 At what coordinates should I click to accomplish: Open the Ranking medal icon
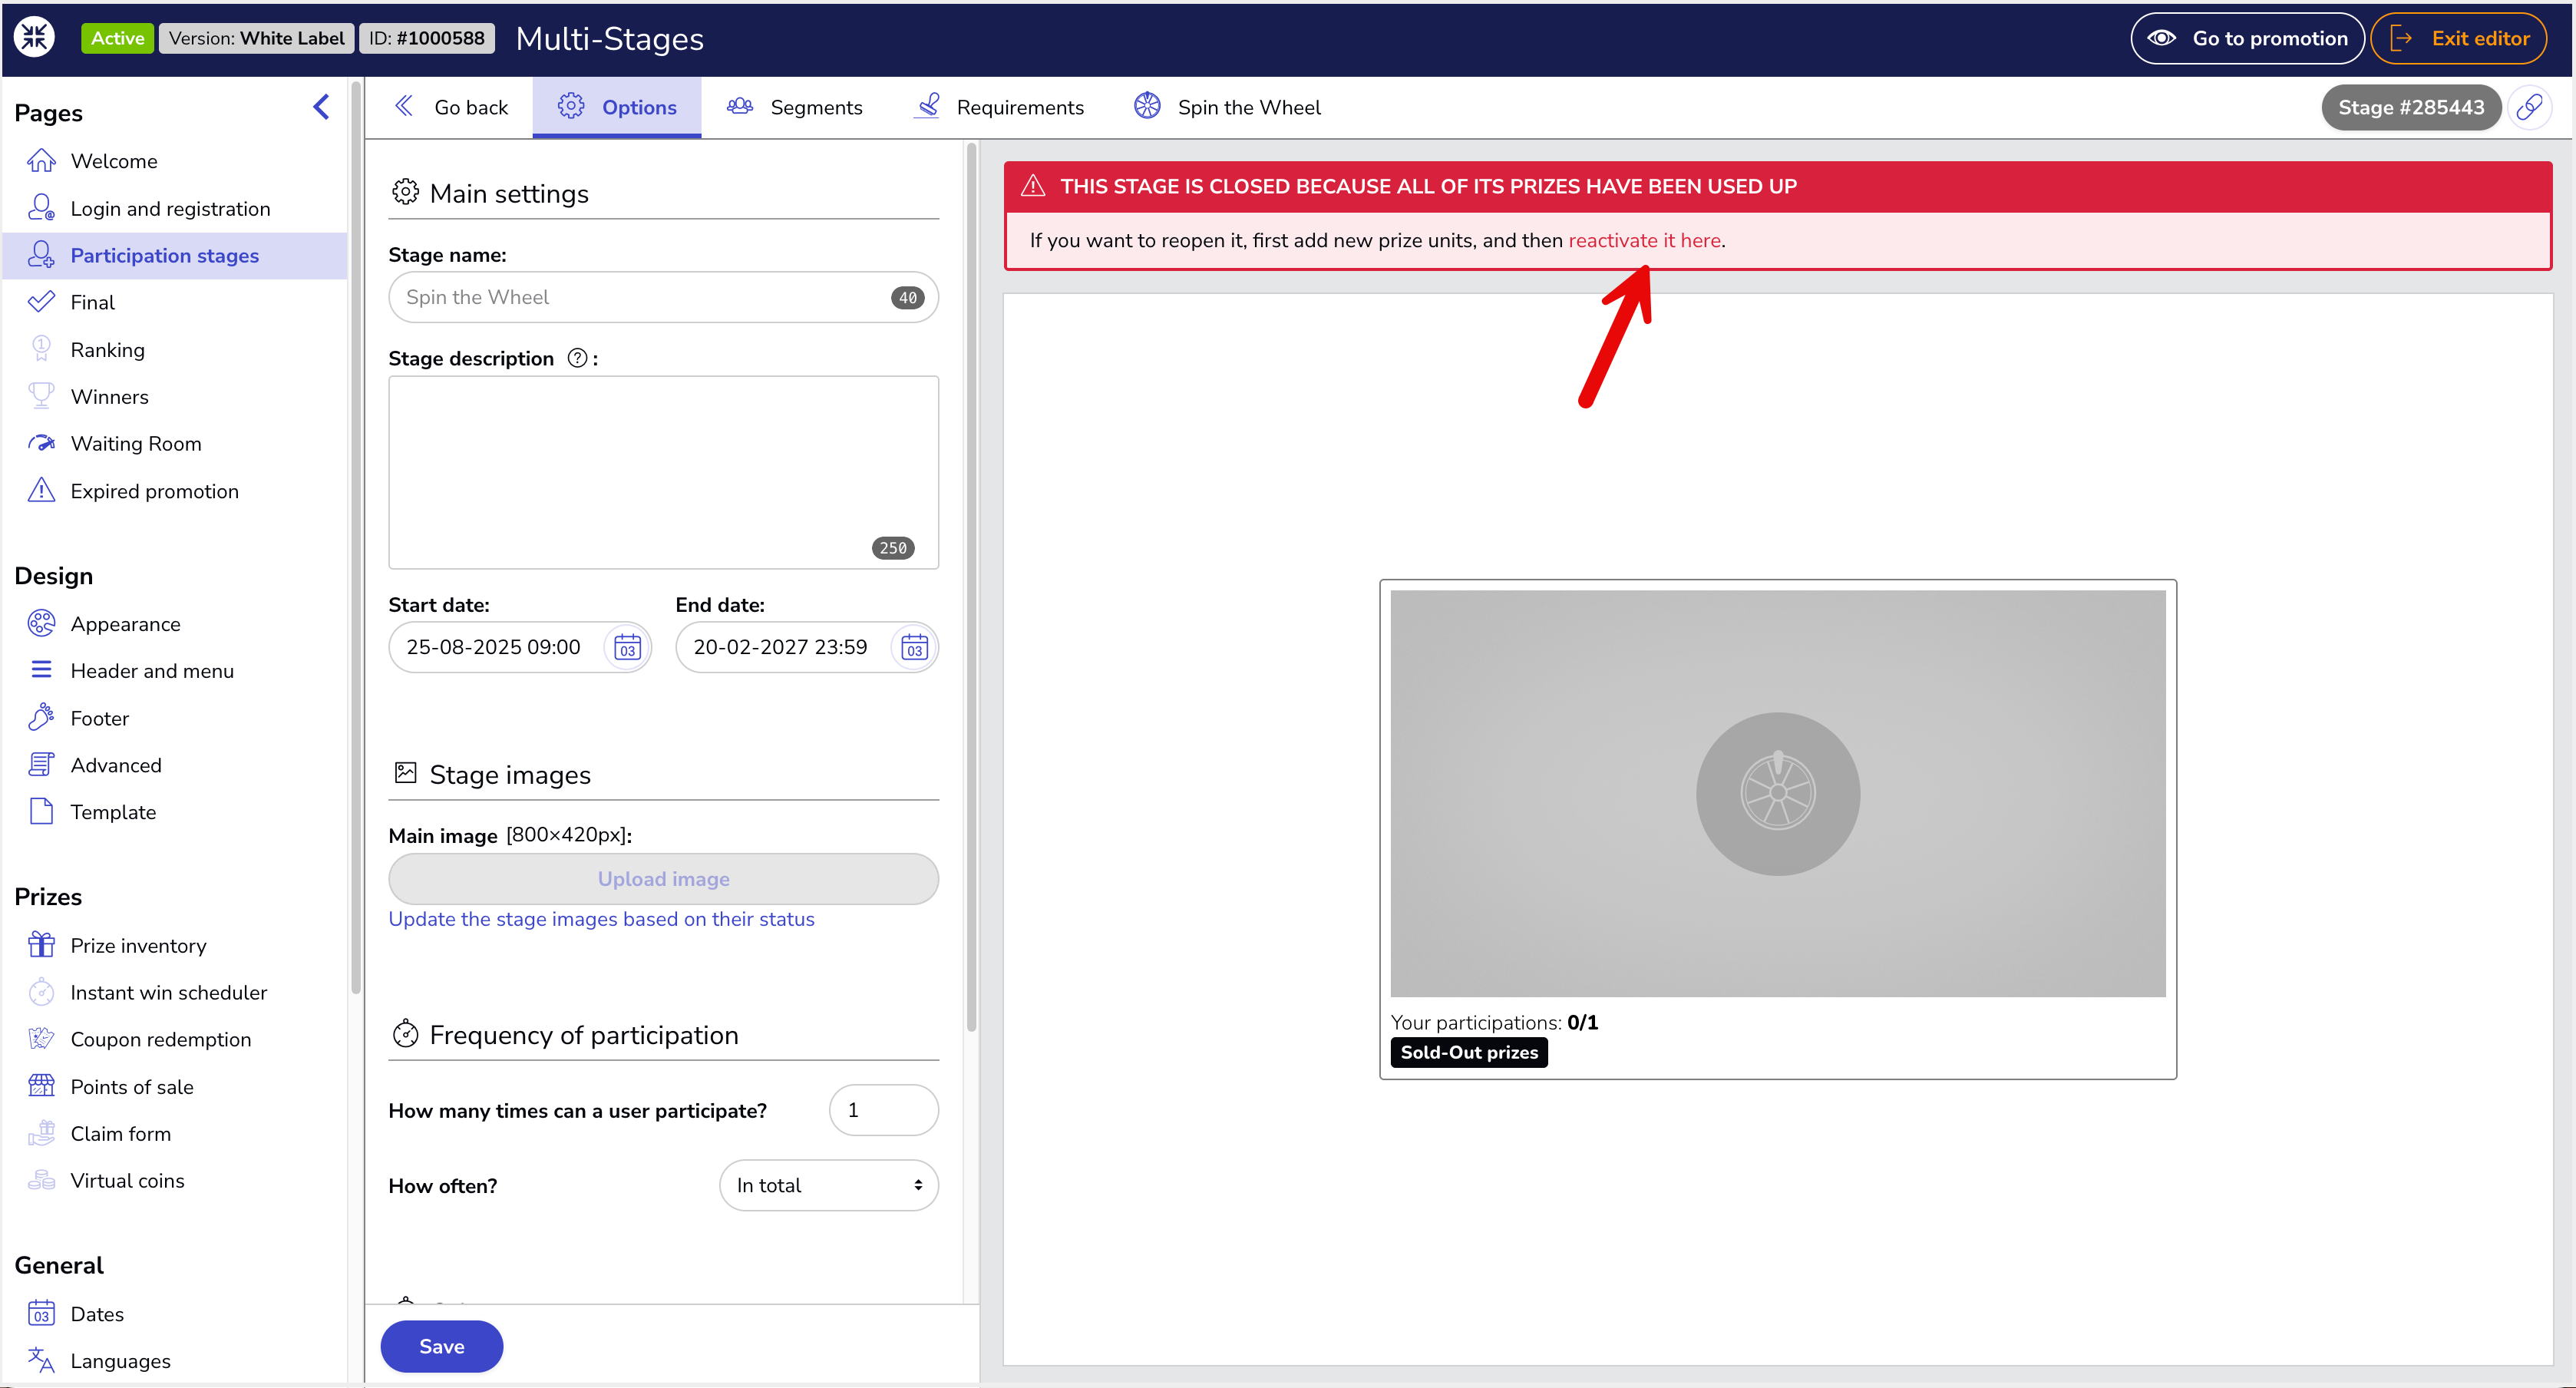coord(41,349)
